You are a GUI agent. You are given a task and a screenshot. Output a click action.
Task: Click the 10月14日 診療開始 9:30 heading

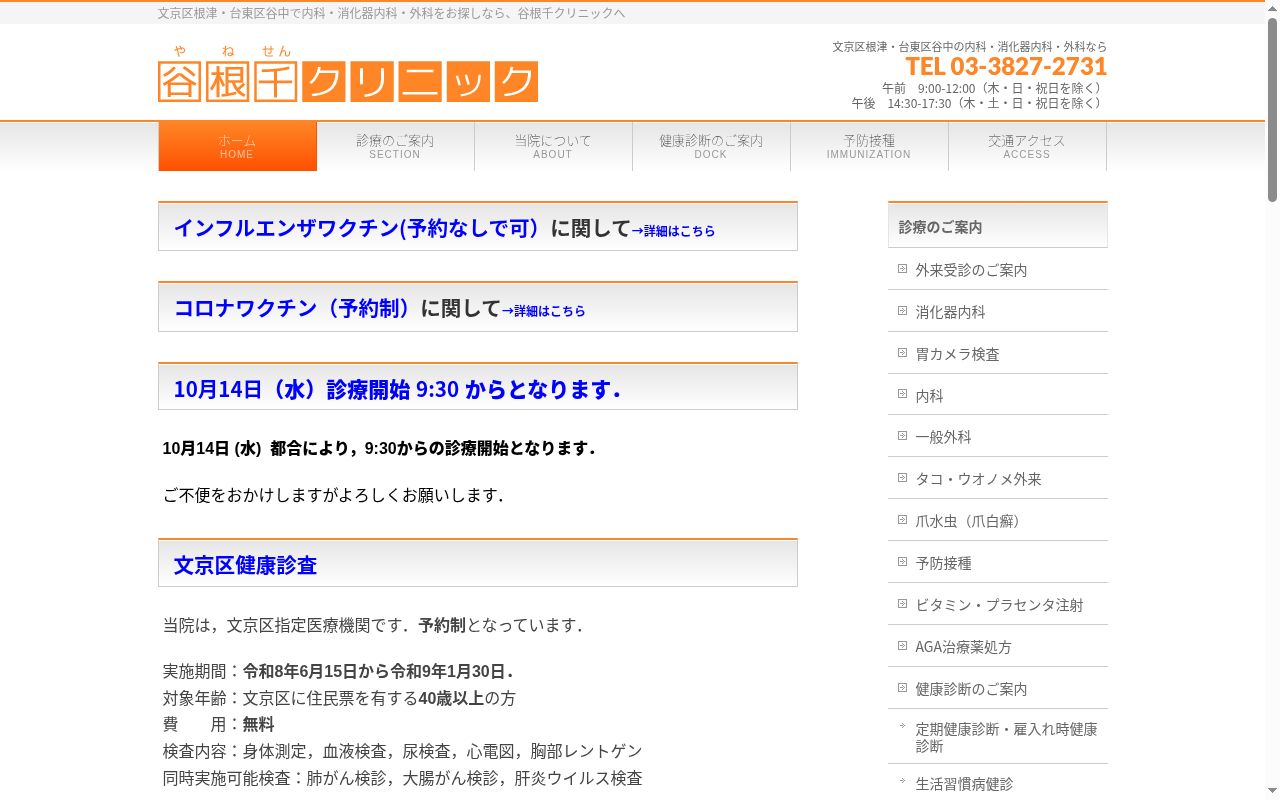[x=397, y=389]
